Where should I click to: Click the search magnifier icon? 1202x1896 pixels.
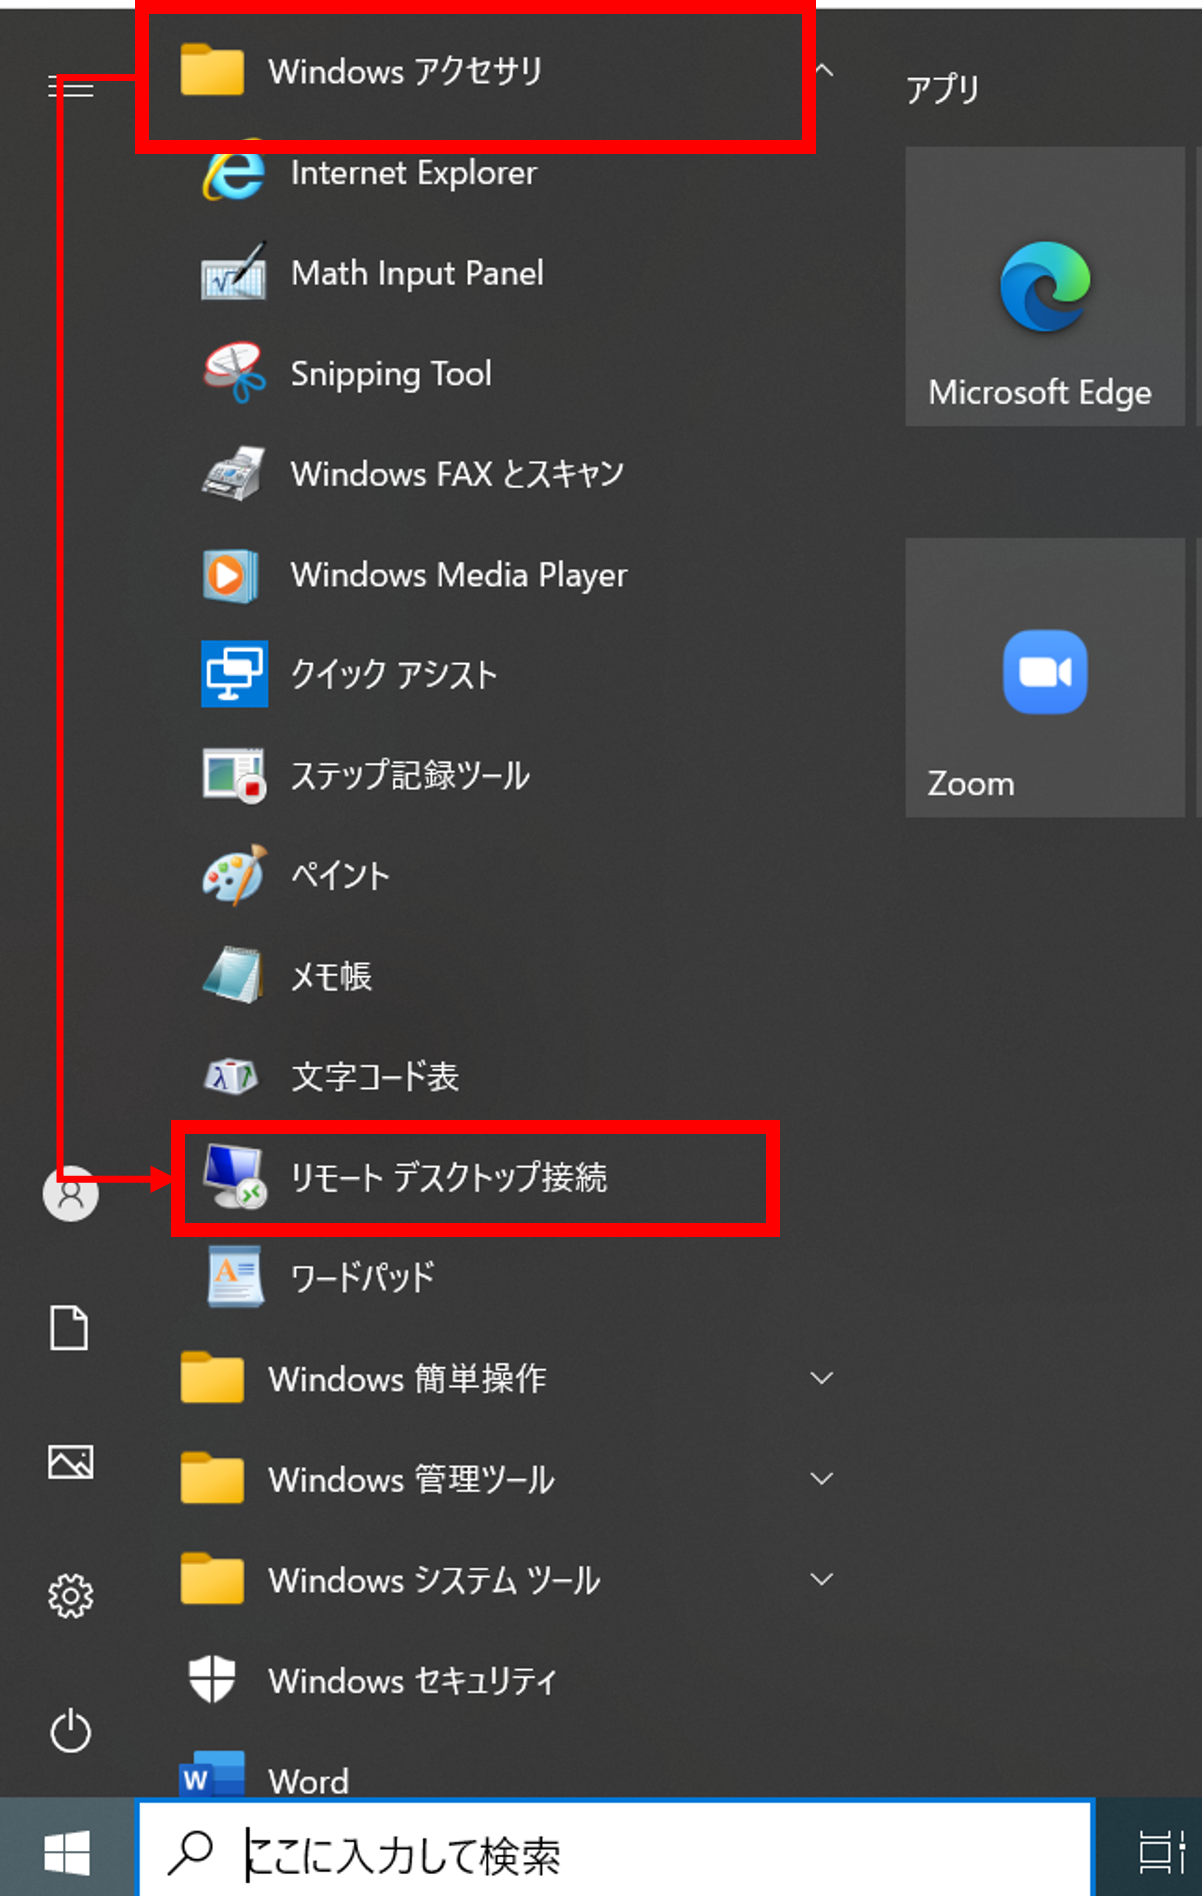(x=190, y=1853)
